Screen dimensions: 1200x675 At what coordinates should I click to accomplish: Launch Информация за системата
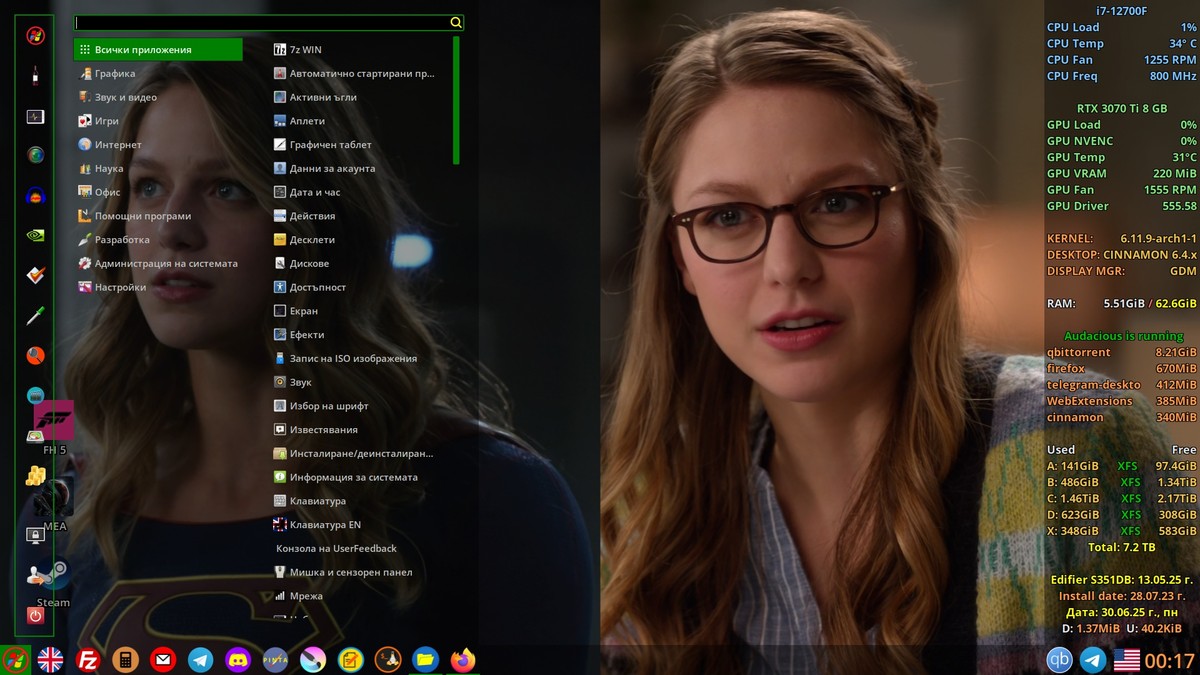coord(353,478)
